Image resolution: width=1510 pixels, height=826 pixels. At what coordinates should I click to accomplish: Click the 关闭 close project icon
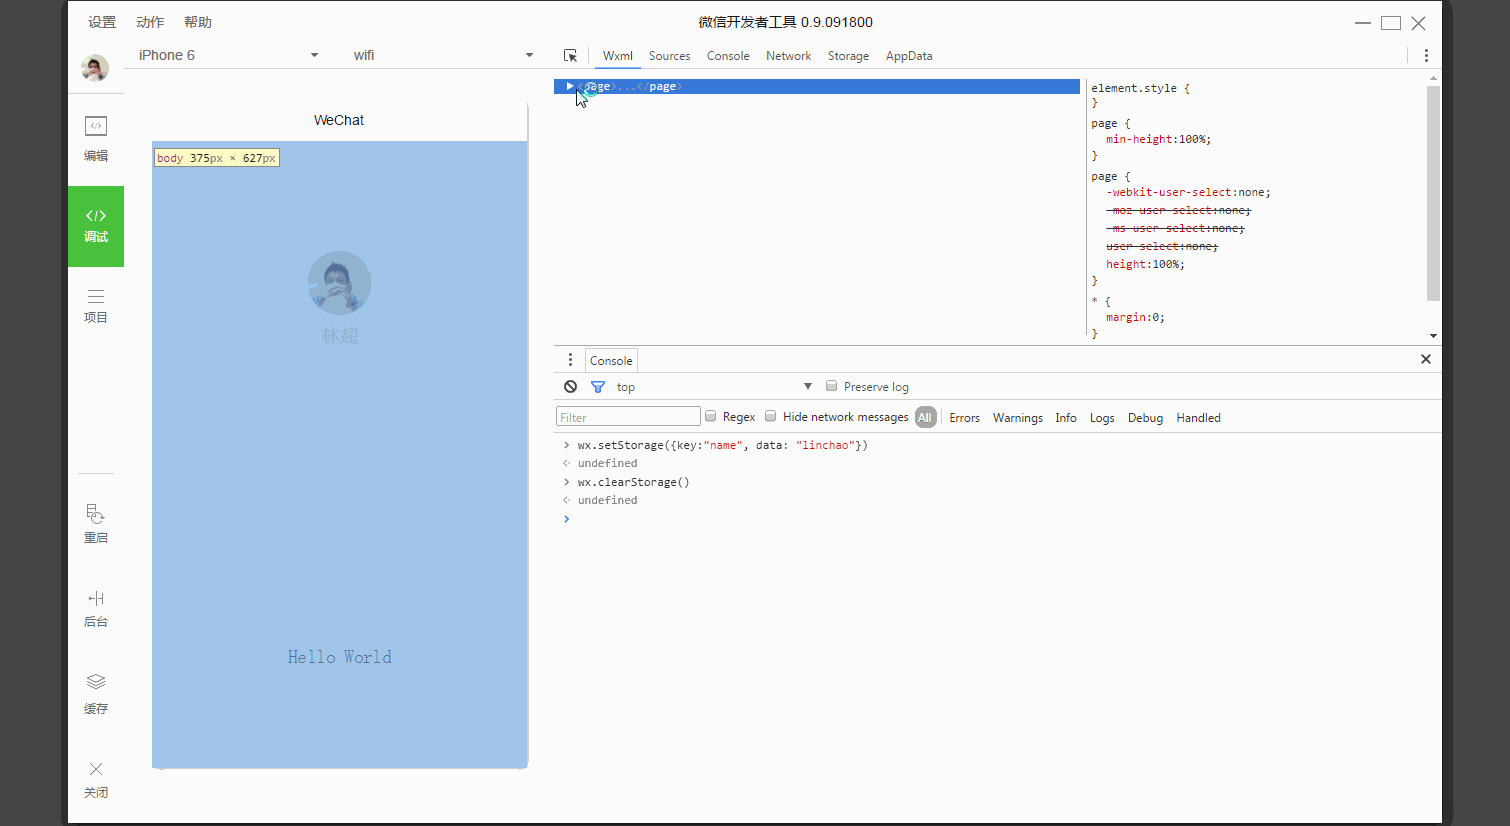pos(96,778)
